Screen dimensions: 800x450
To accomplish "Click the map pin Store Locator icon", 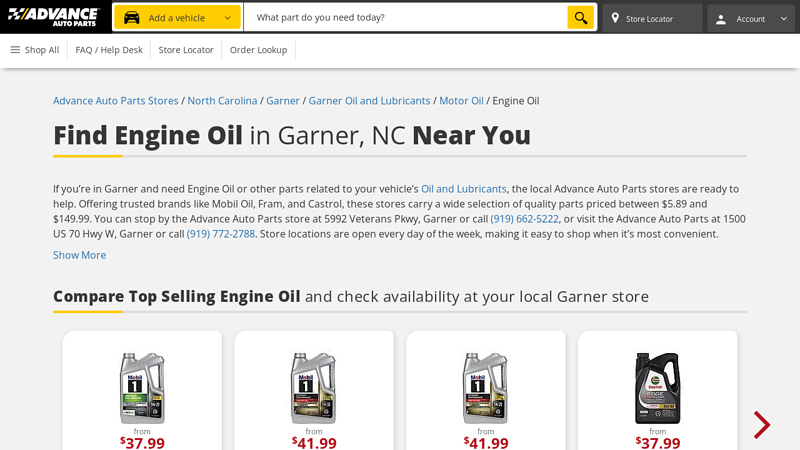I will coord(615,18).
